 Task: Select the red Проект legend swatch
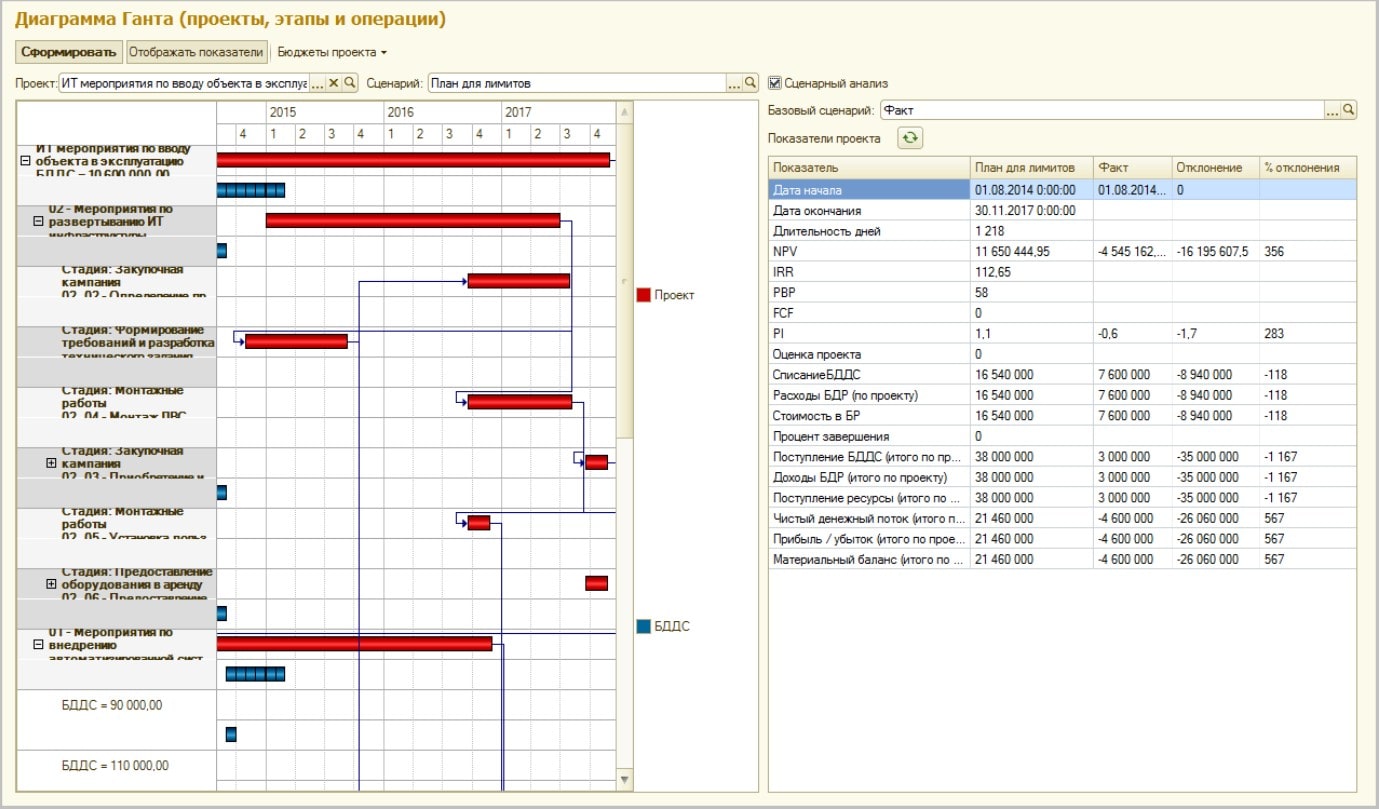[644, 295]
